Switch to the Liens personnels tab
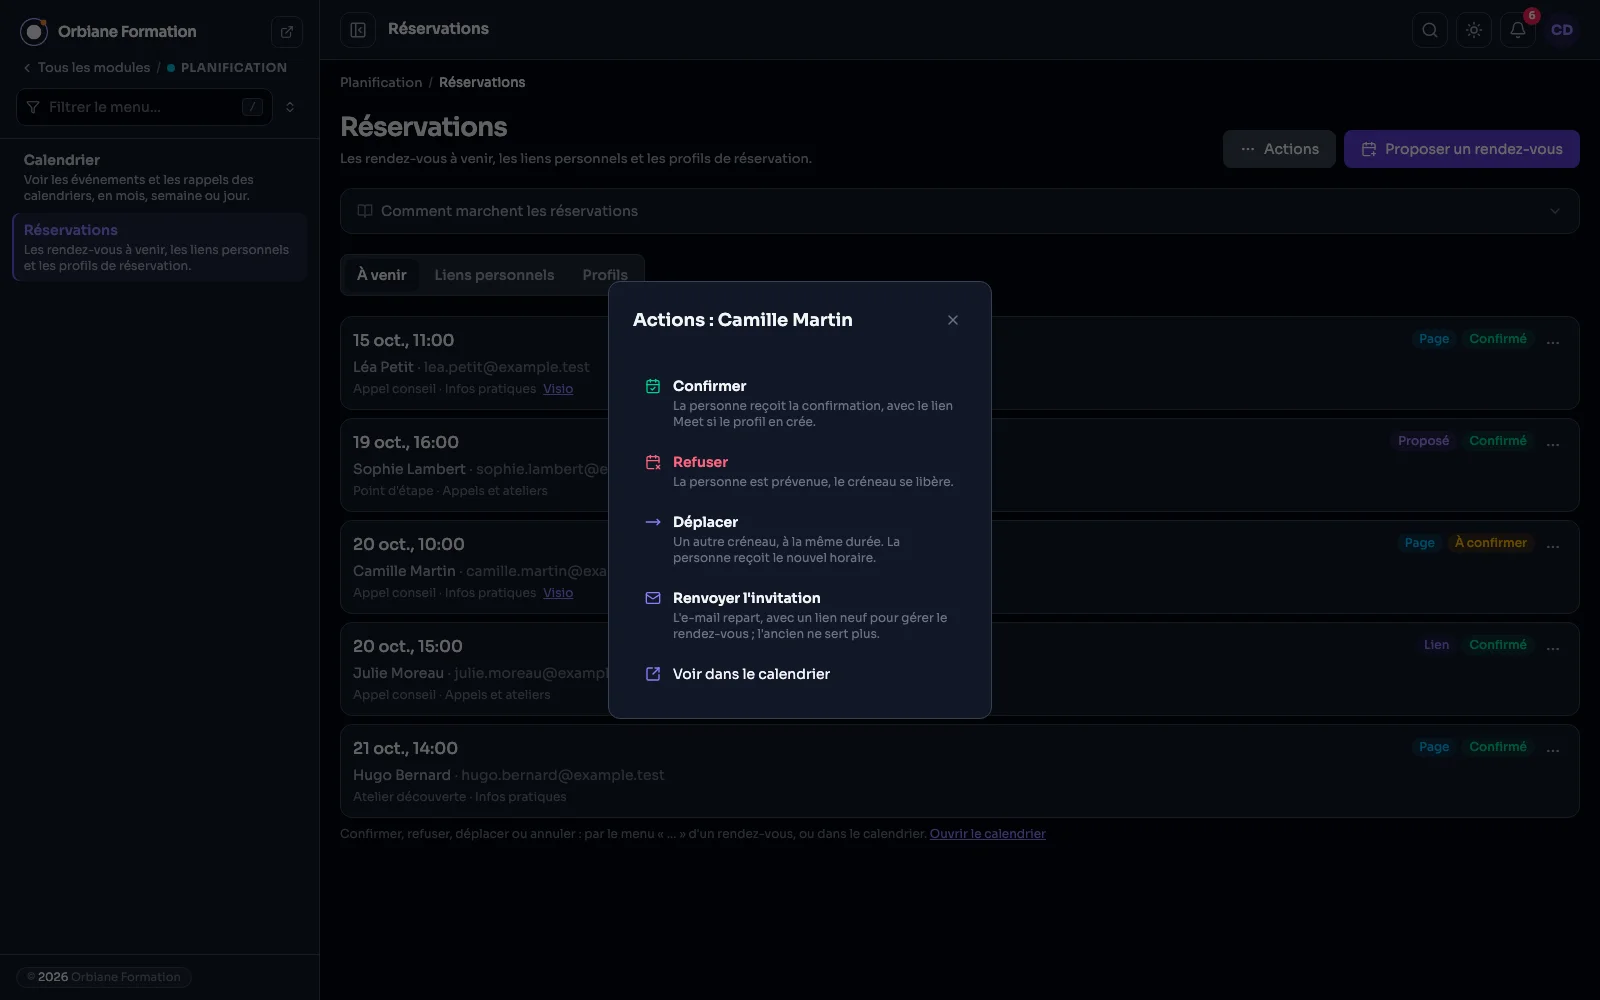 494,275
